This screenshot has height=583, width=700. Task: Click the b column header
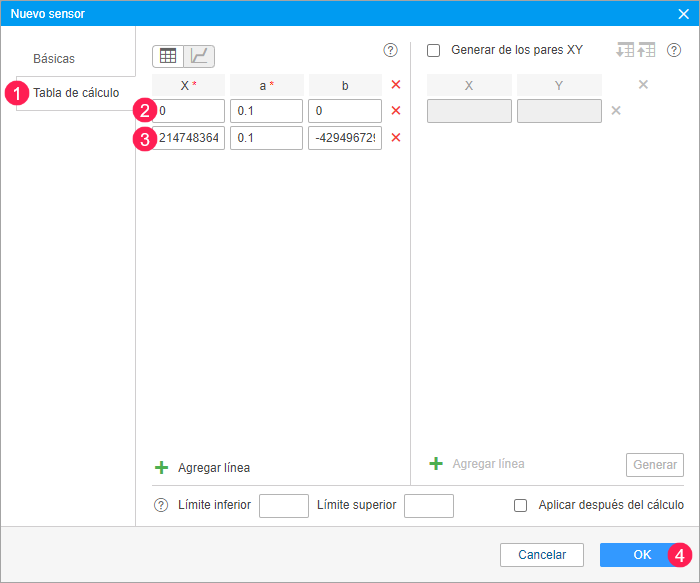345,85
